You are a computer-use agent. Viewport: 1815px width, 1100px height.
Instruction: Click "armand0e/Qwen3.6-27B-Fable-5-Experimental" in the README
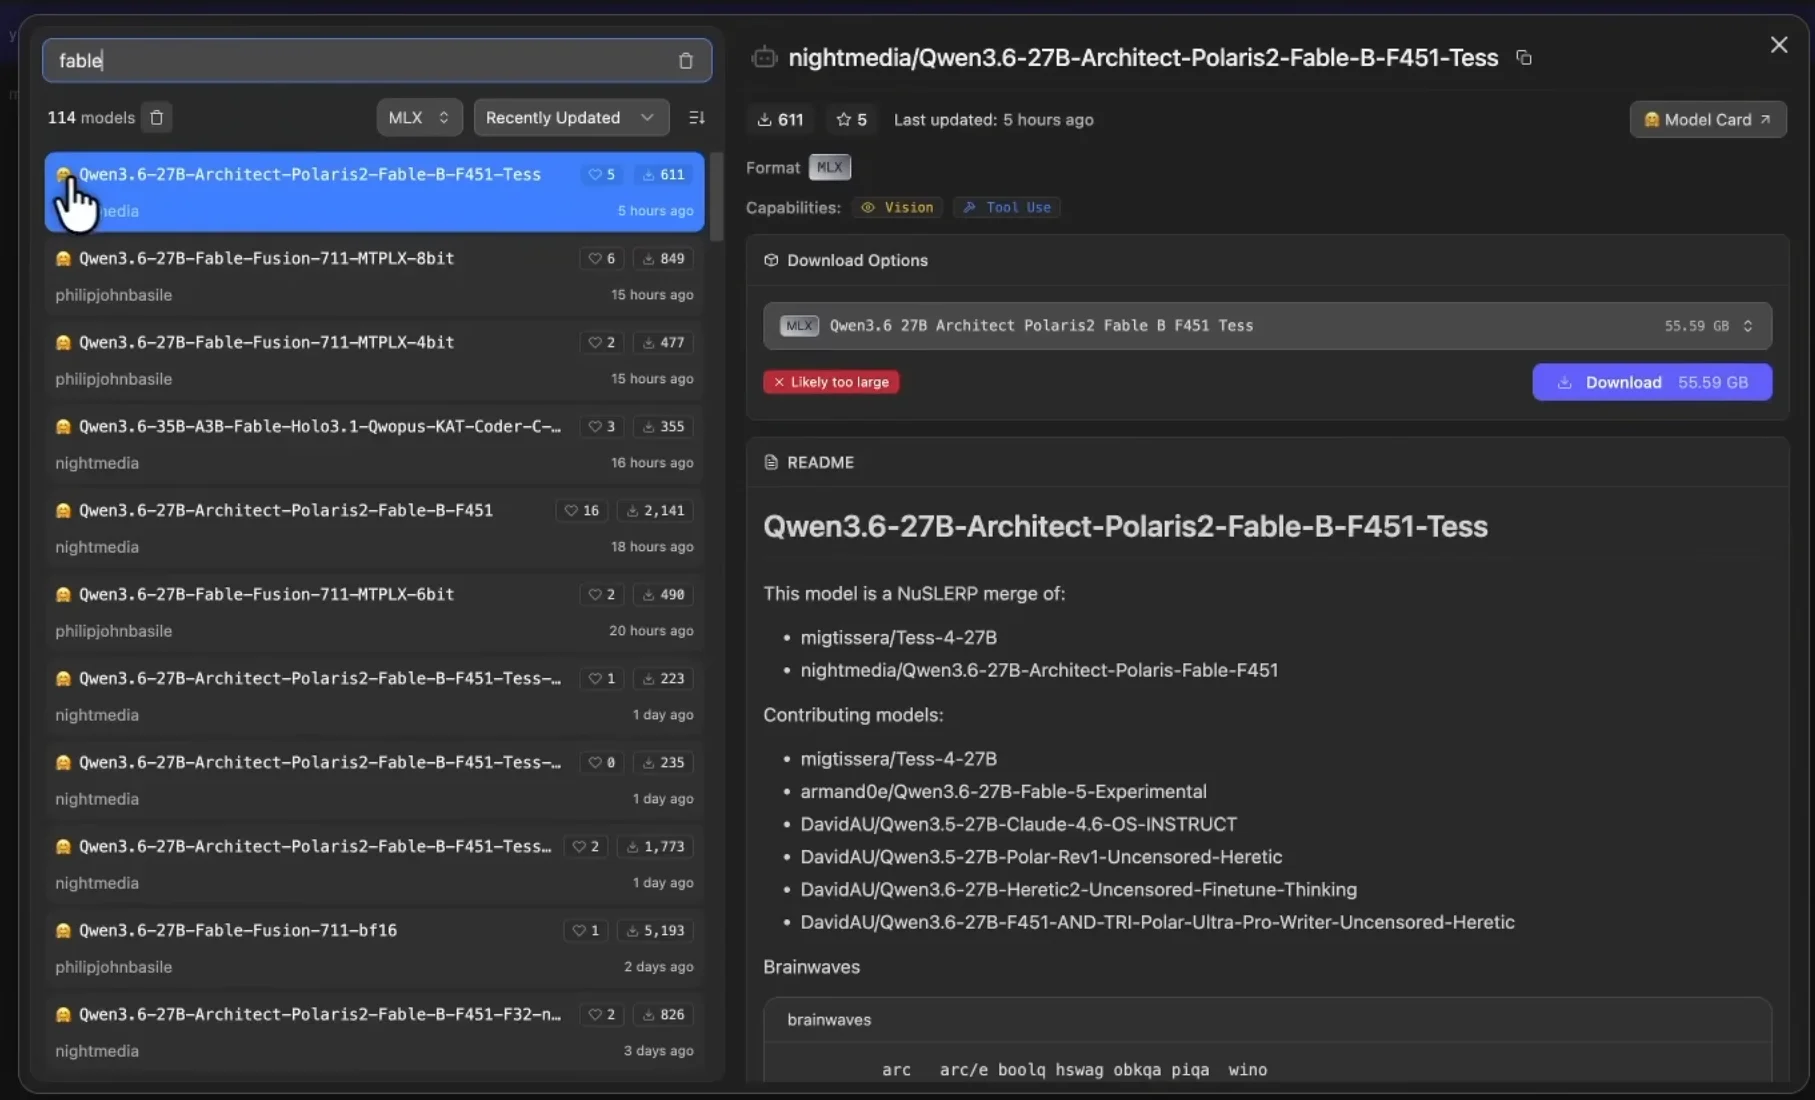click(x=1003, y=792)
